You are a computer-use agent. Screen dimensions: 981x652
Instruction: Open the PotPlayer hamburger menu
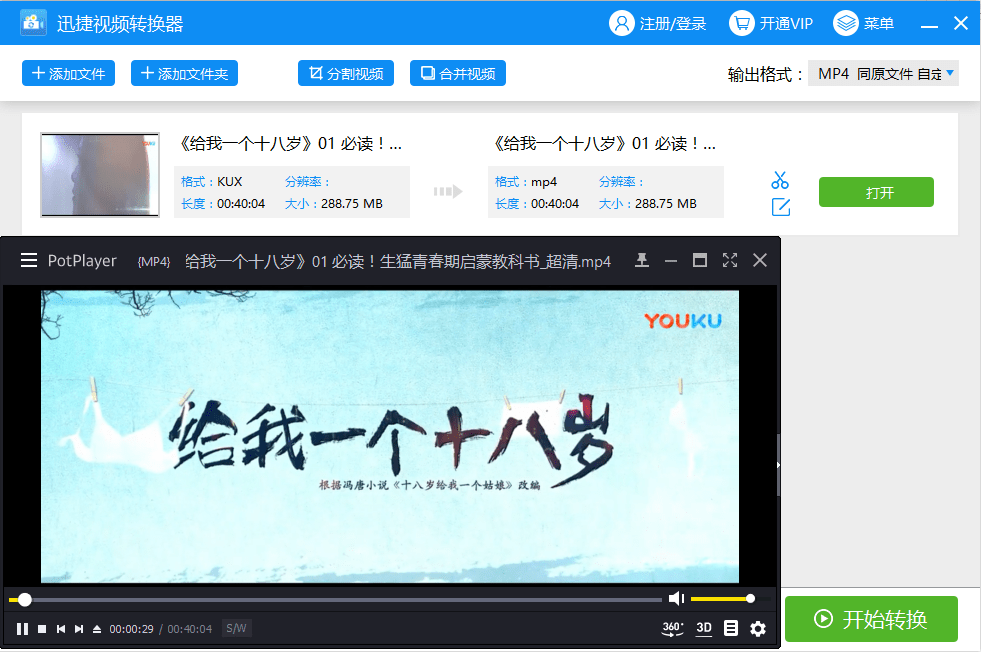[29, 260]
